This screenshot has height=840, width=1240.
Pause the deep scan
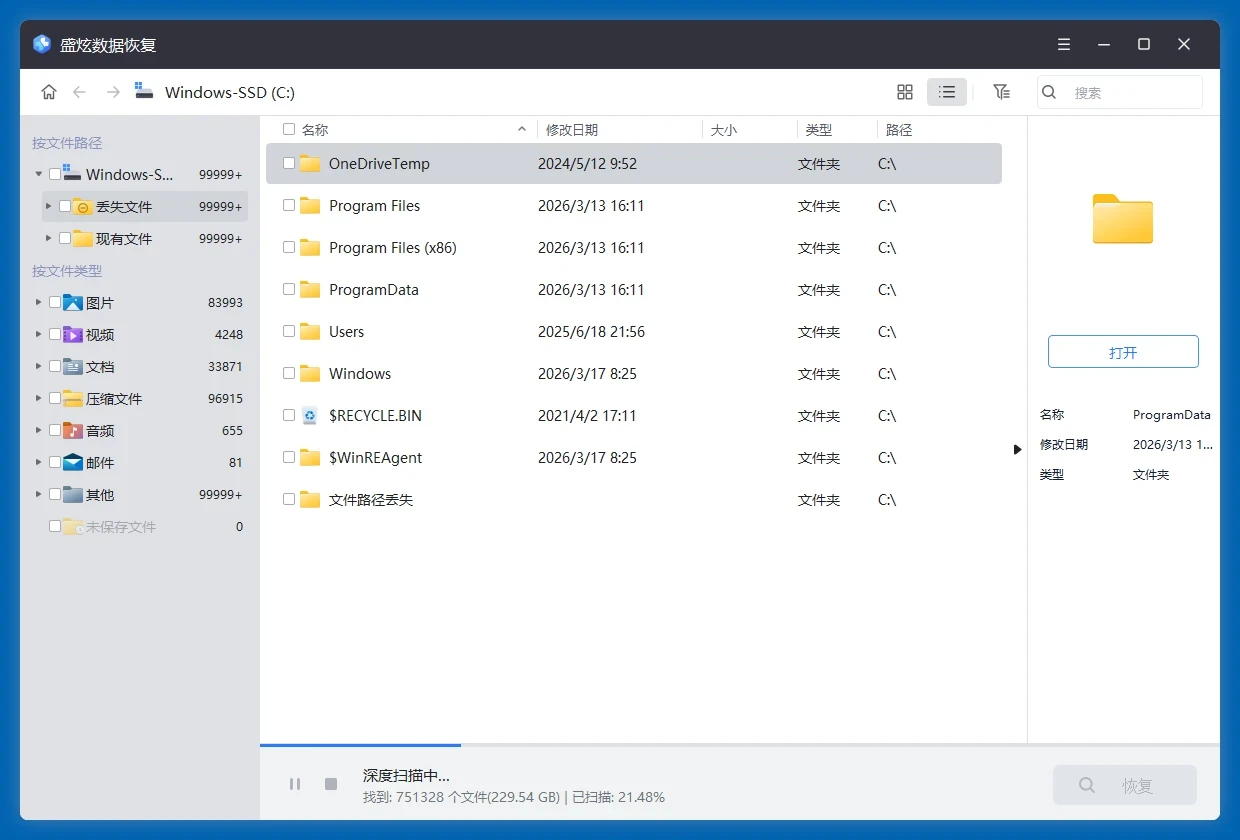pyautogui.click(x=295, y=784)
